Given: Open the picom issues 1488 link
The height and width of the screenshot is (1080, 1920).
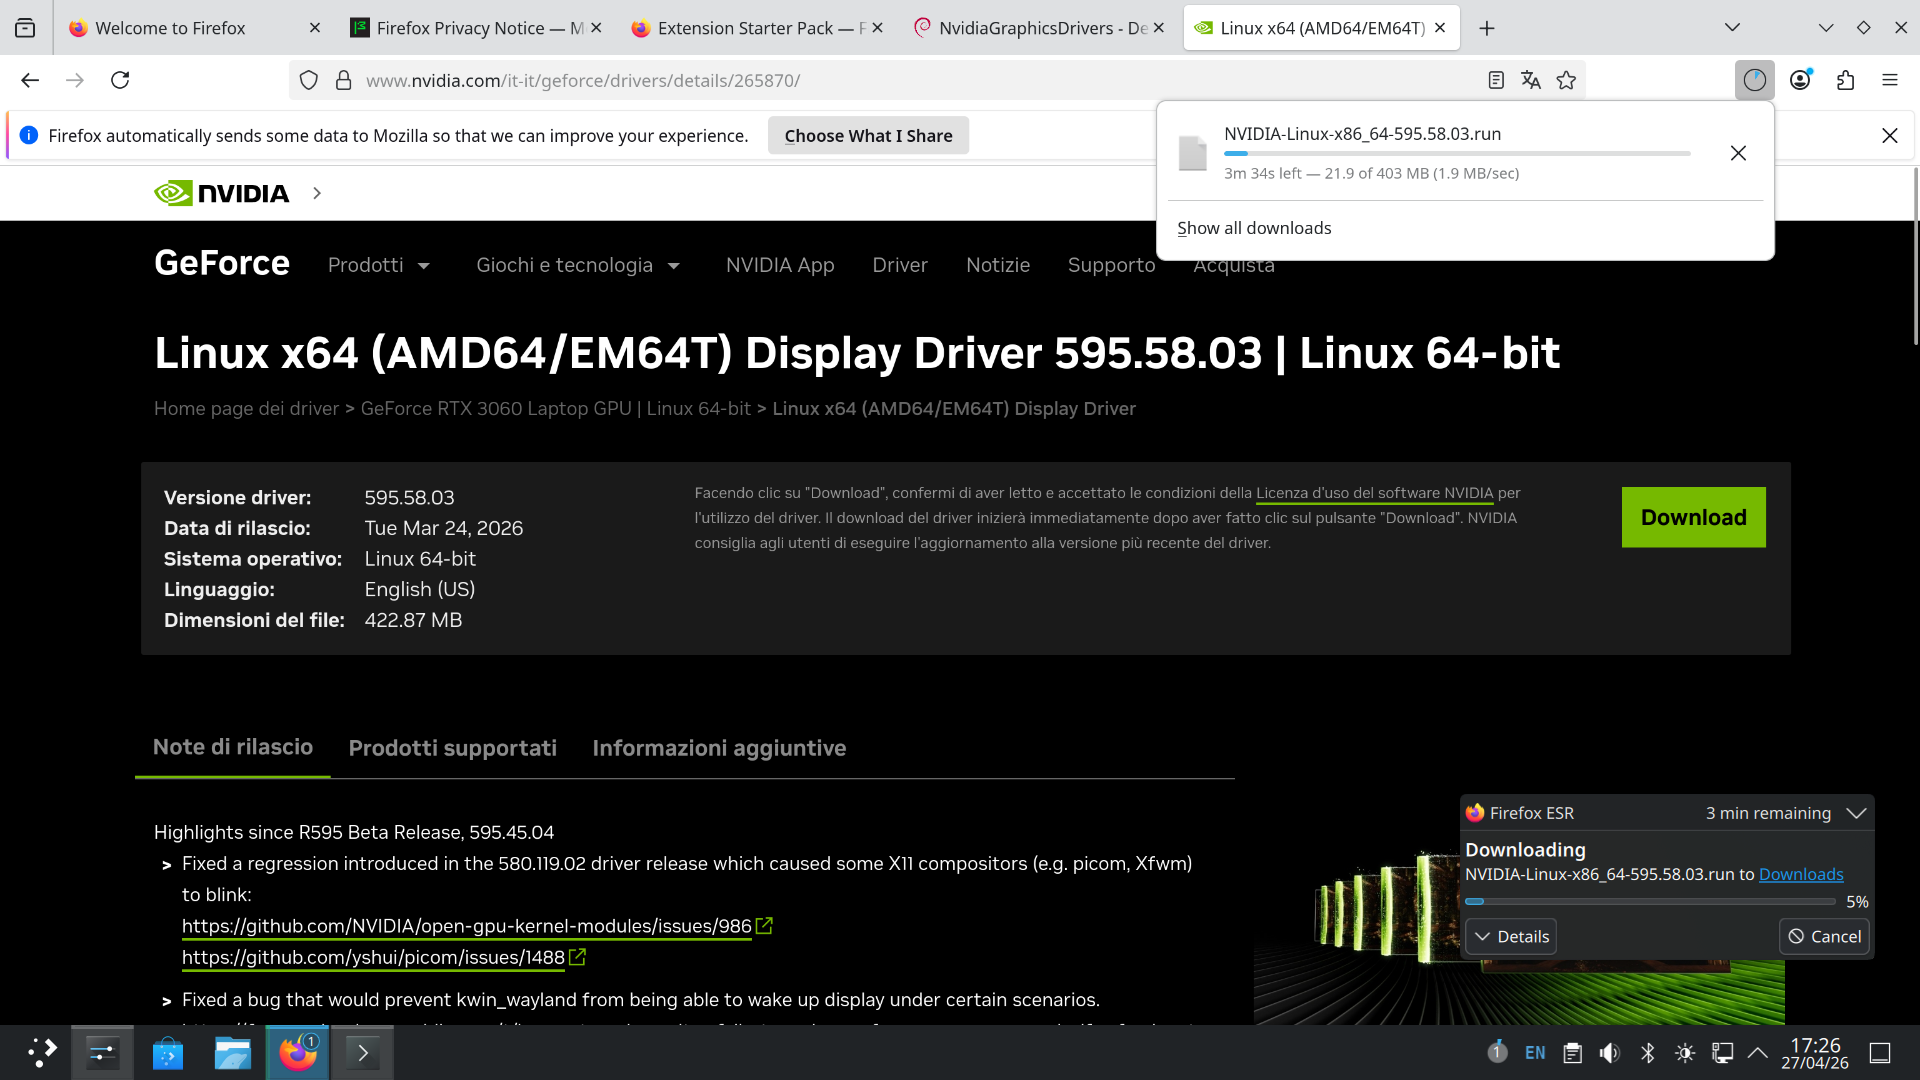Looking at the screenshot, I should (373, 957).
